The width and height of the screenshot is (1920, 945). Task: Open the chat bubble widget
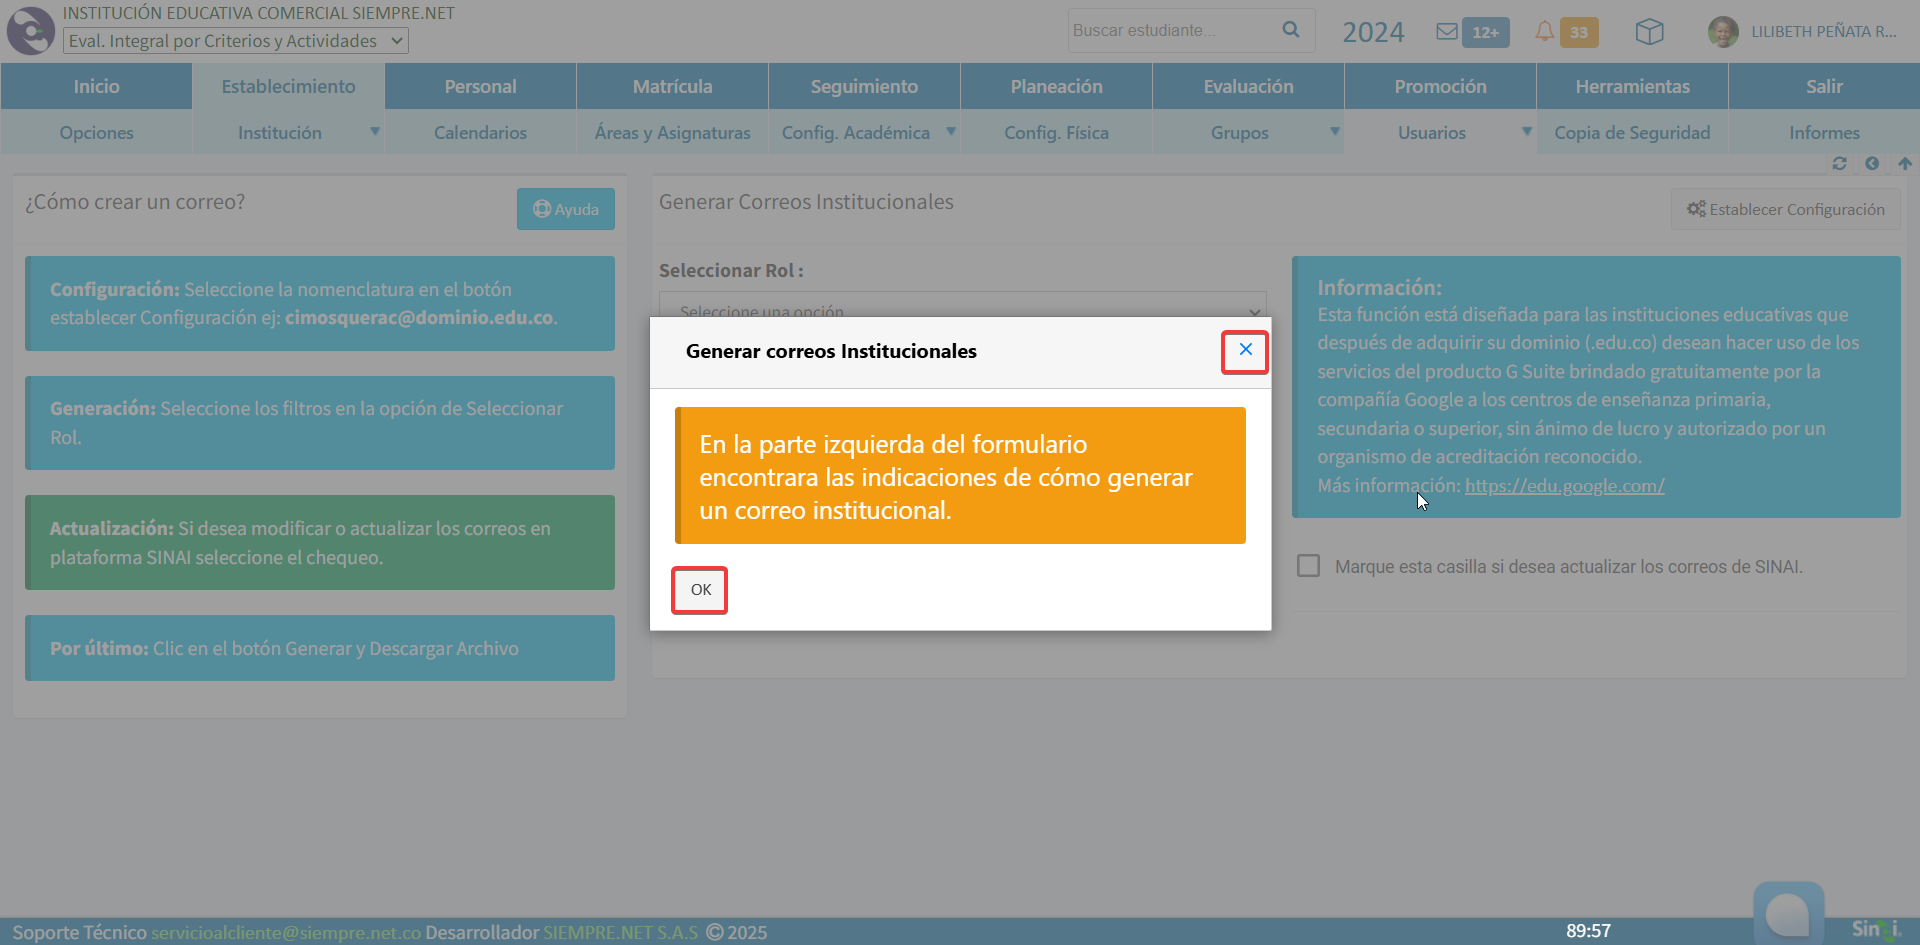1788,912
